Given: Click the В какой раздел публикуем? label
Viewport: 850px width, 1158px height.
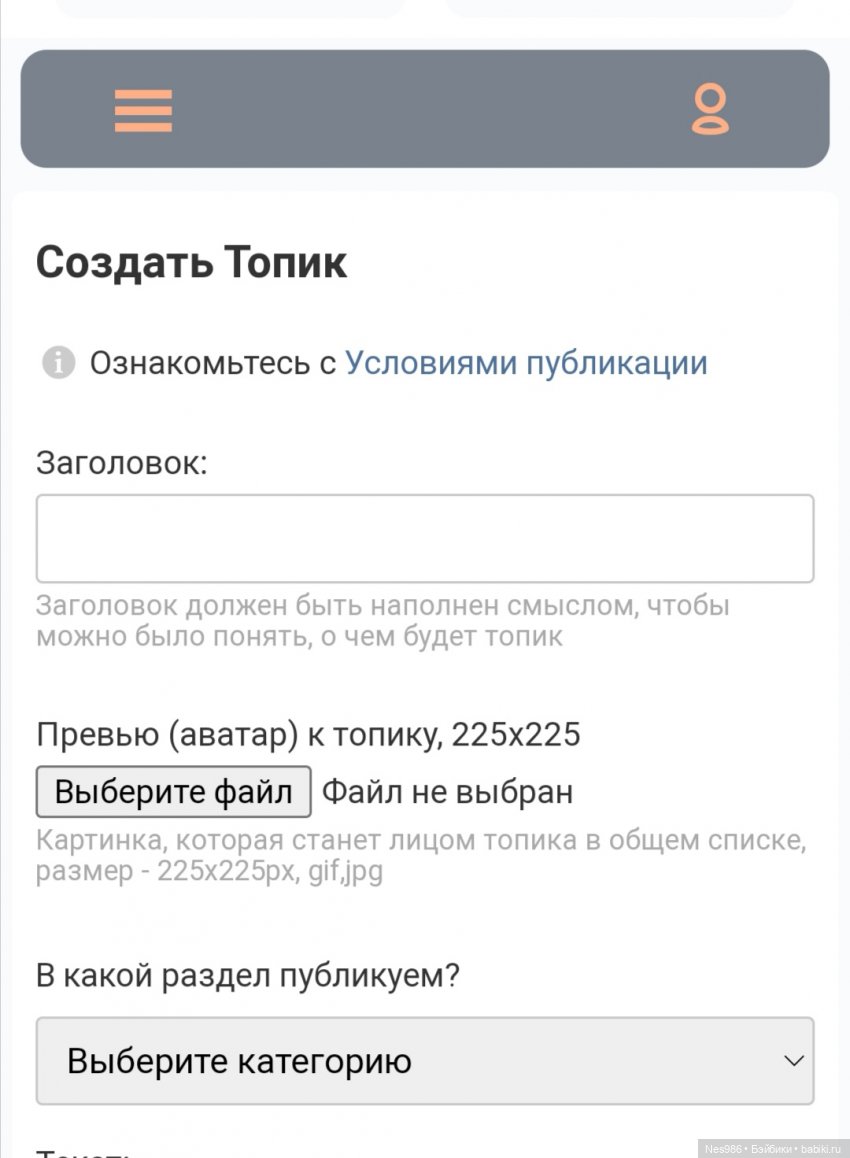Looking at the screenshot, I should [247, 975].
